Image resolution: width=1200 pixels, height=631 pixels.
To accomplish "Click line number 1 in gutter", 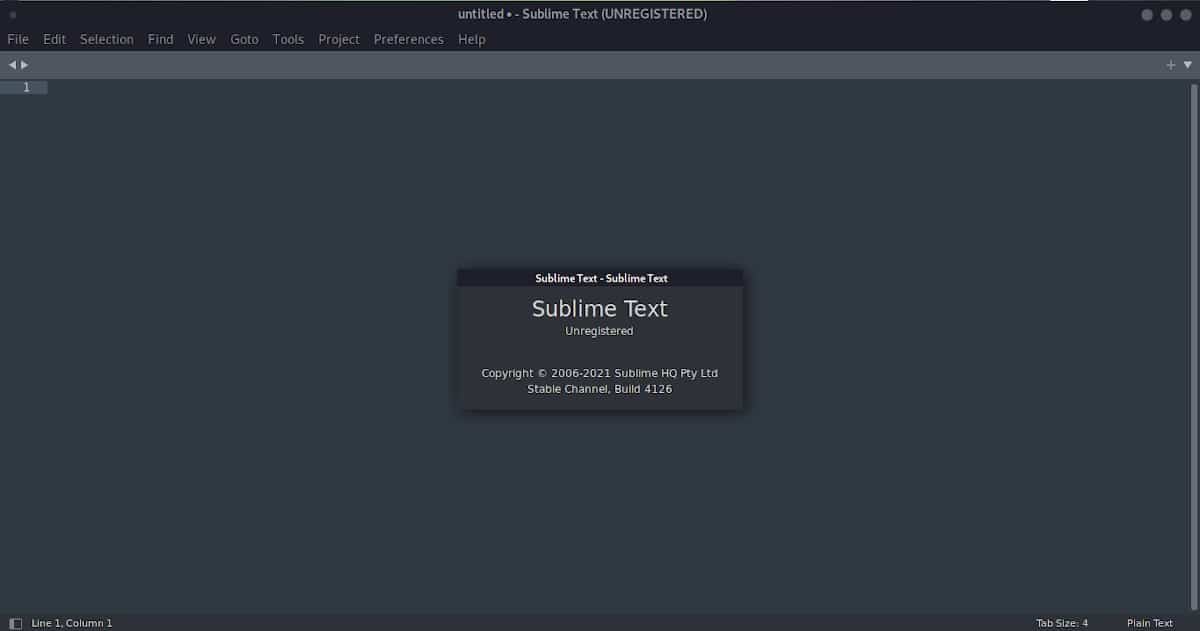I will [x=27, y=87].
